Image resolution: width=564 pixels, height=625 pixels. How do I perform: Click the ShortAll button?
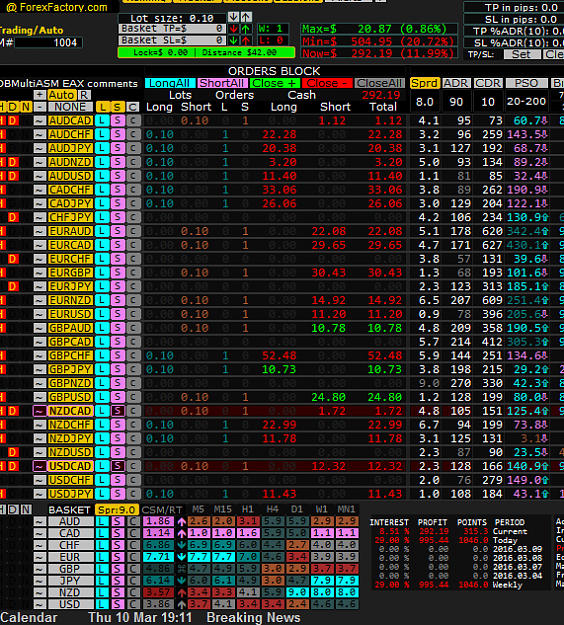click(x=222, y=83)
